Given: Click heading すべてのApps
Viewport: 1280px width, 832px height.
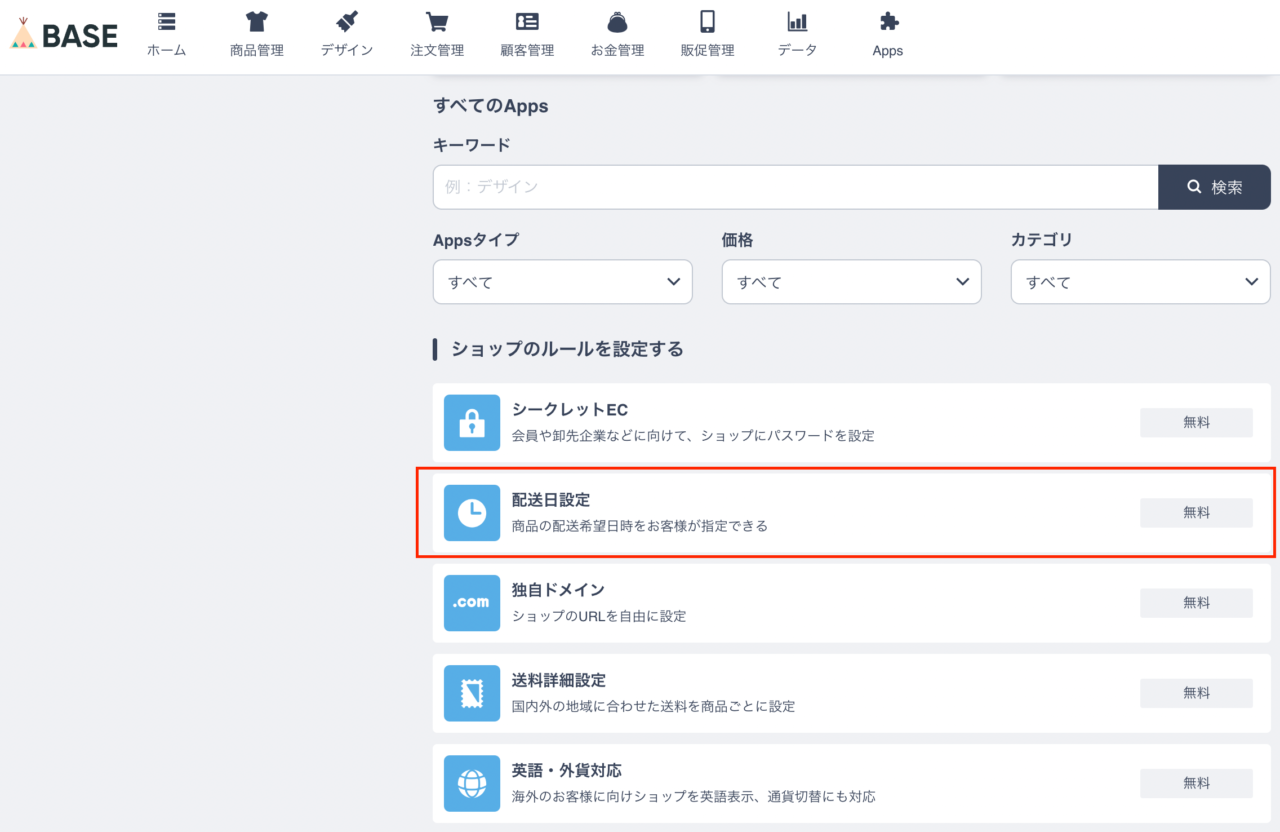Looking at the screenshot, I should [x=491, y=106].
